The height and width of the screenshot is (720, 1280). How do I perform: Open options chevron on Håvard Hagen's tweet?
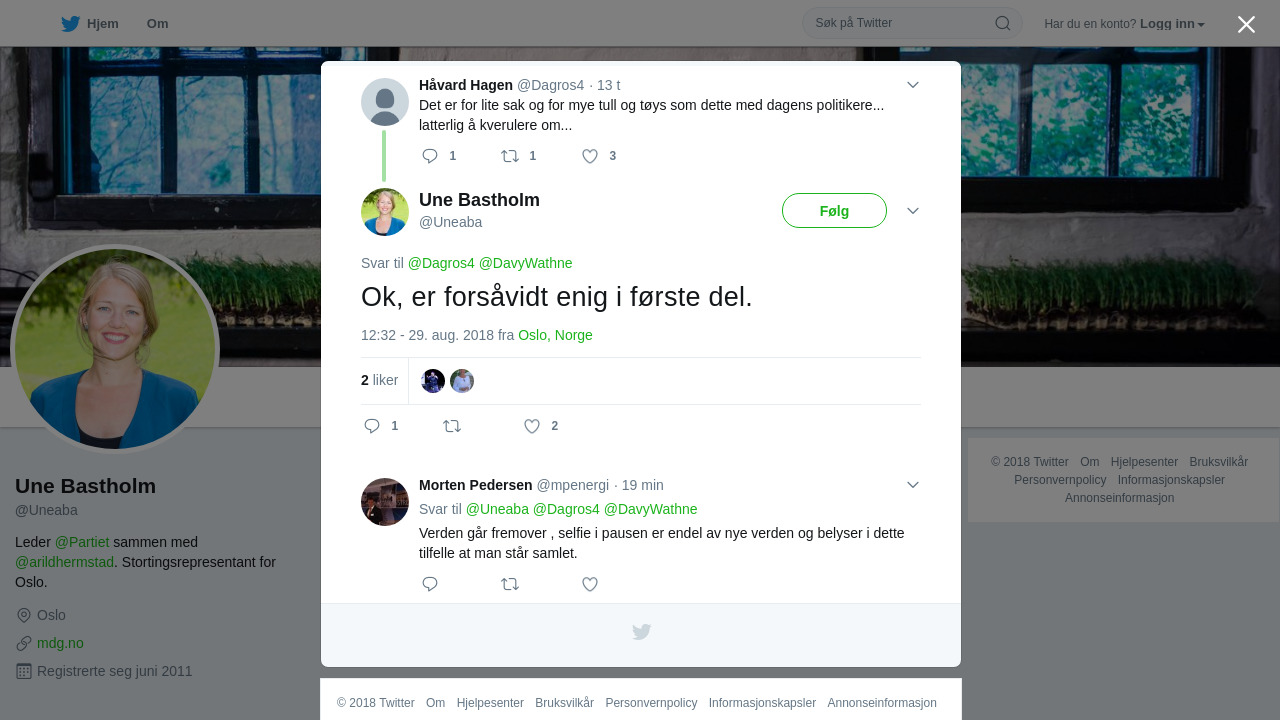(x=913, y=85)
